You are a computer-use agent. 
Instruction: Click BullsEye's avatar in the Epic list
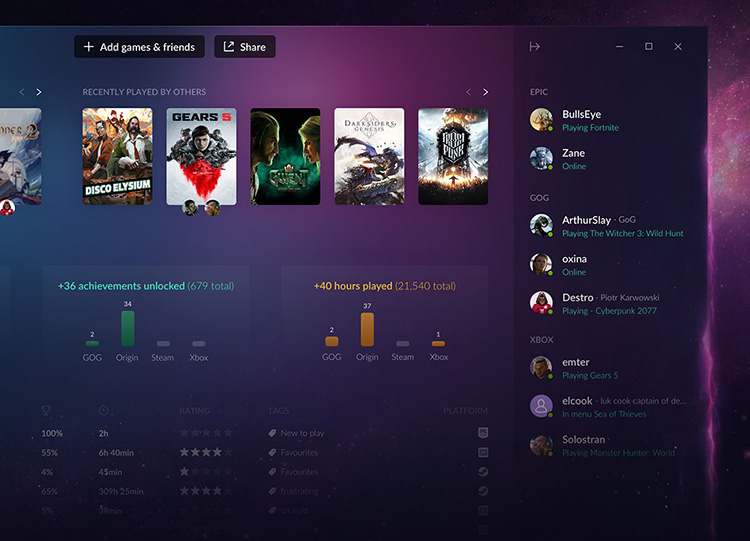541,120
